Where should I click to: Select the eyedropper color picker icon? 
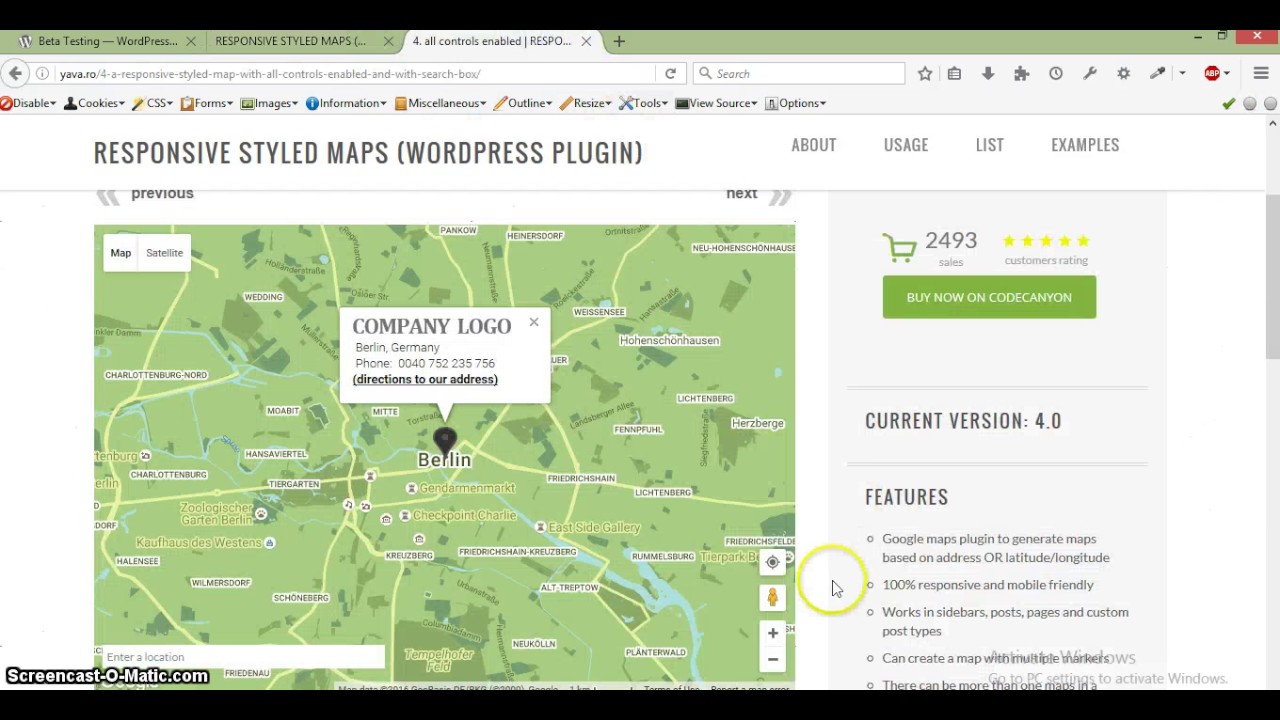coord(1157,73)
